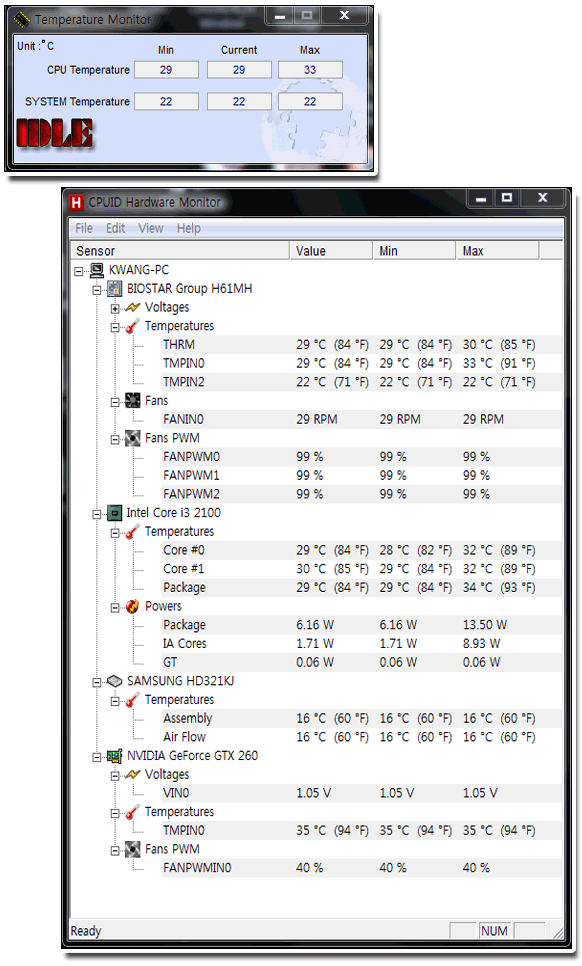The image size is (582, 966).
Task: Open the Help menu
Action: [188, 228]
